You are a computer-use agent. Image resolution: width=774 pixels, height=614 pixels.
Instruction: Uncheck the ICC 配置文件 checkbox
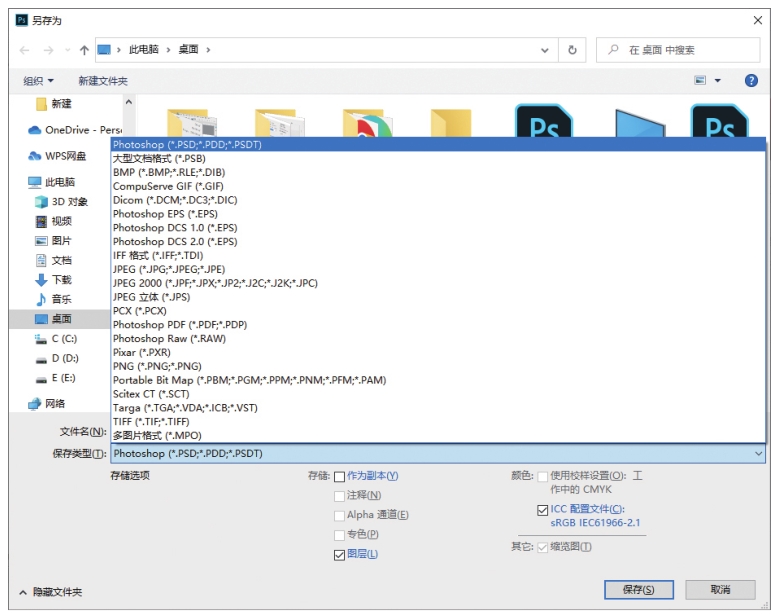[542, 510]
